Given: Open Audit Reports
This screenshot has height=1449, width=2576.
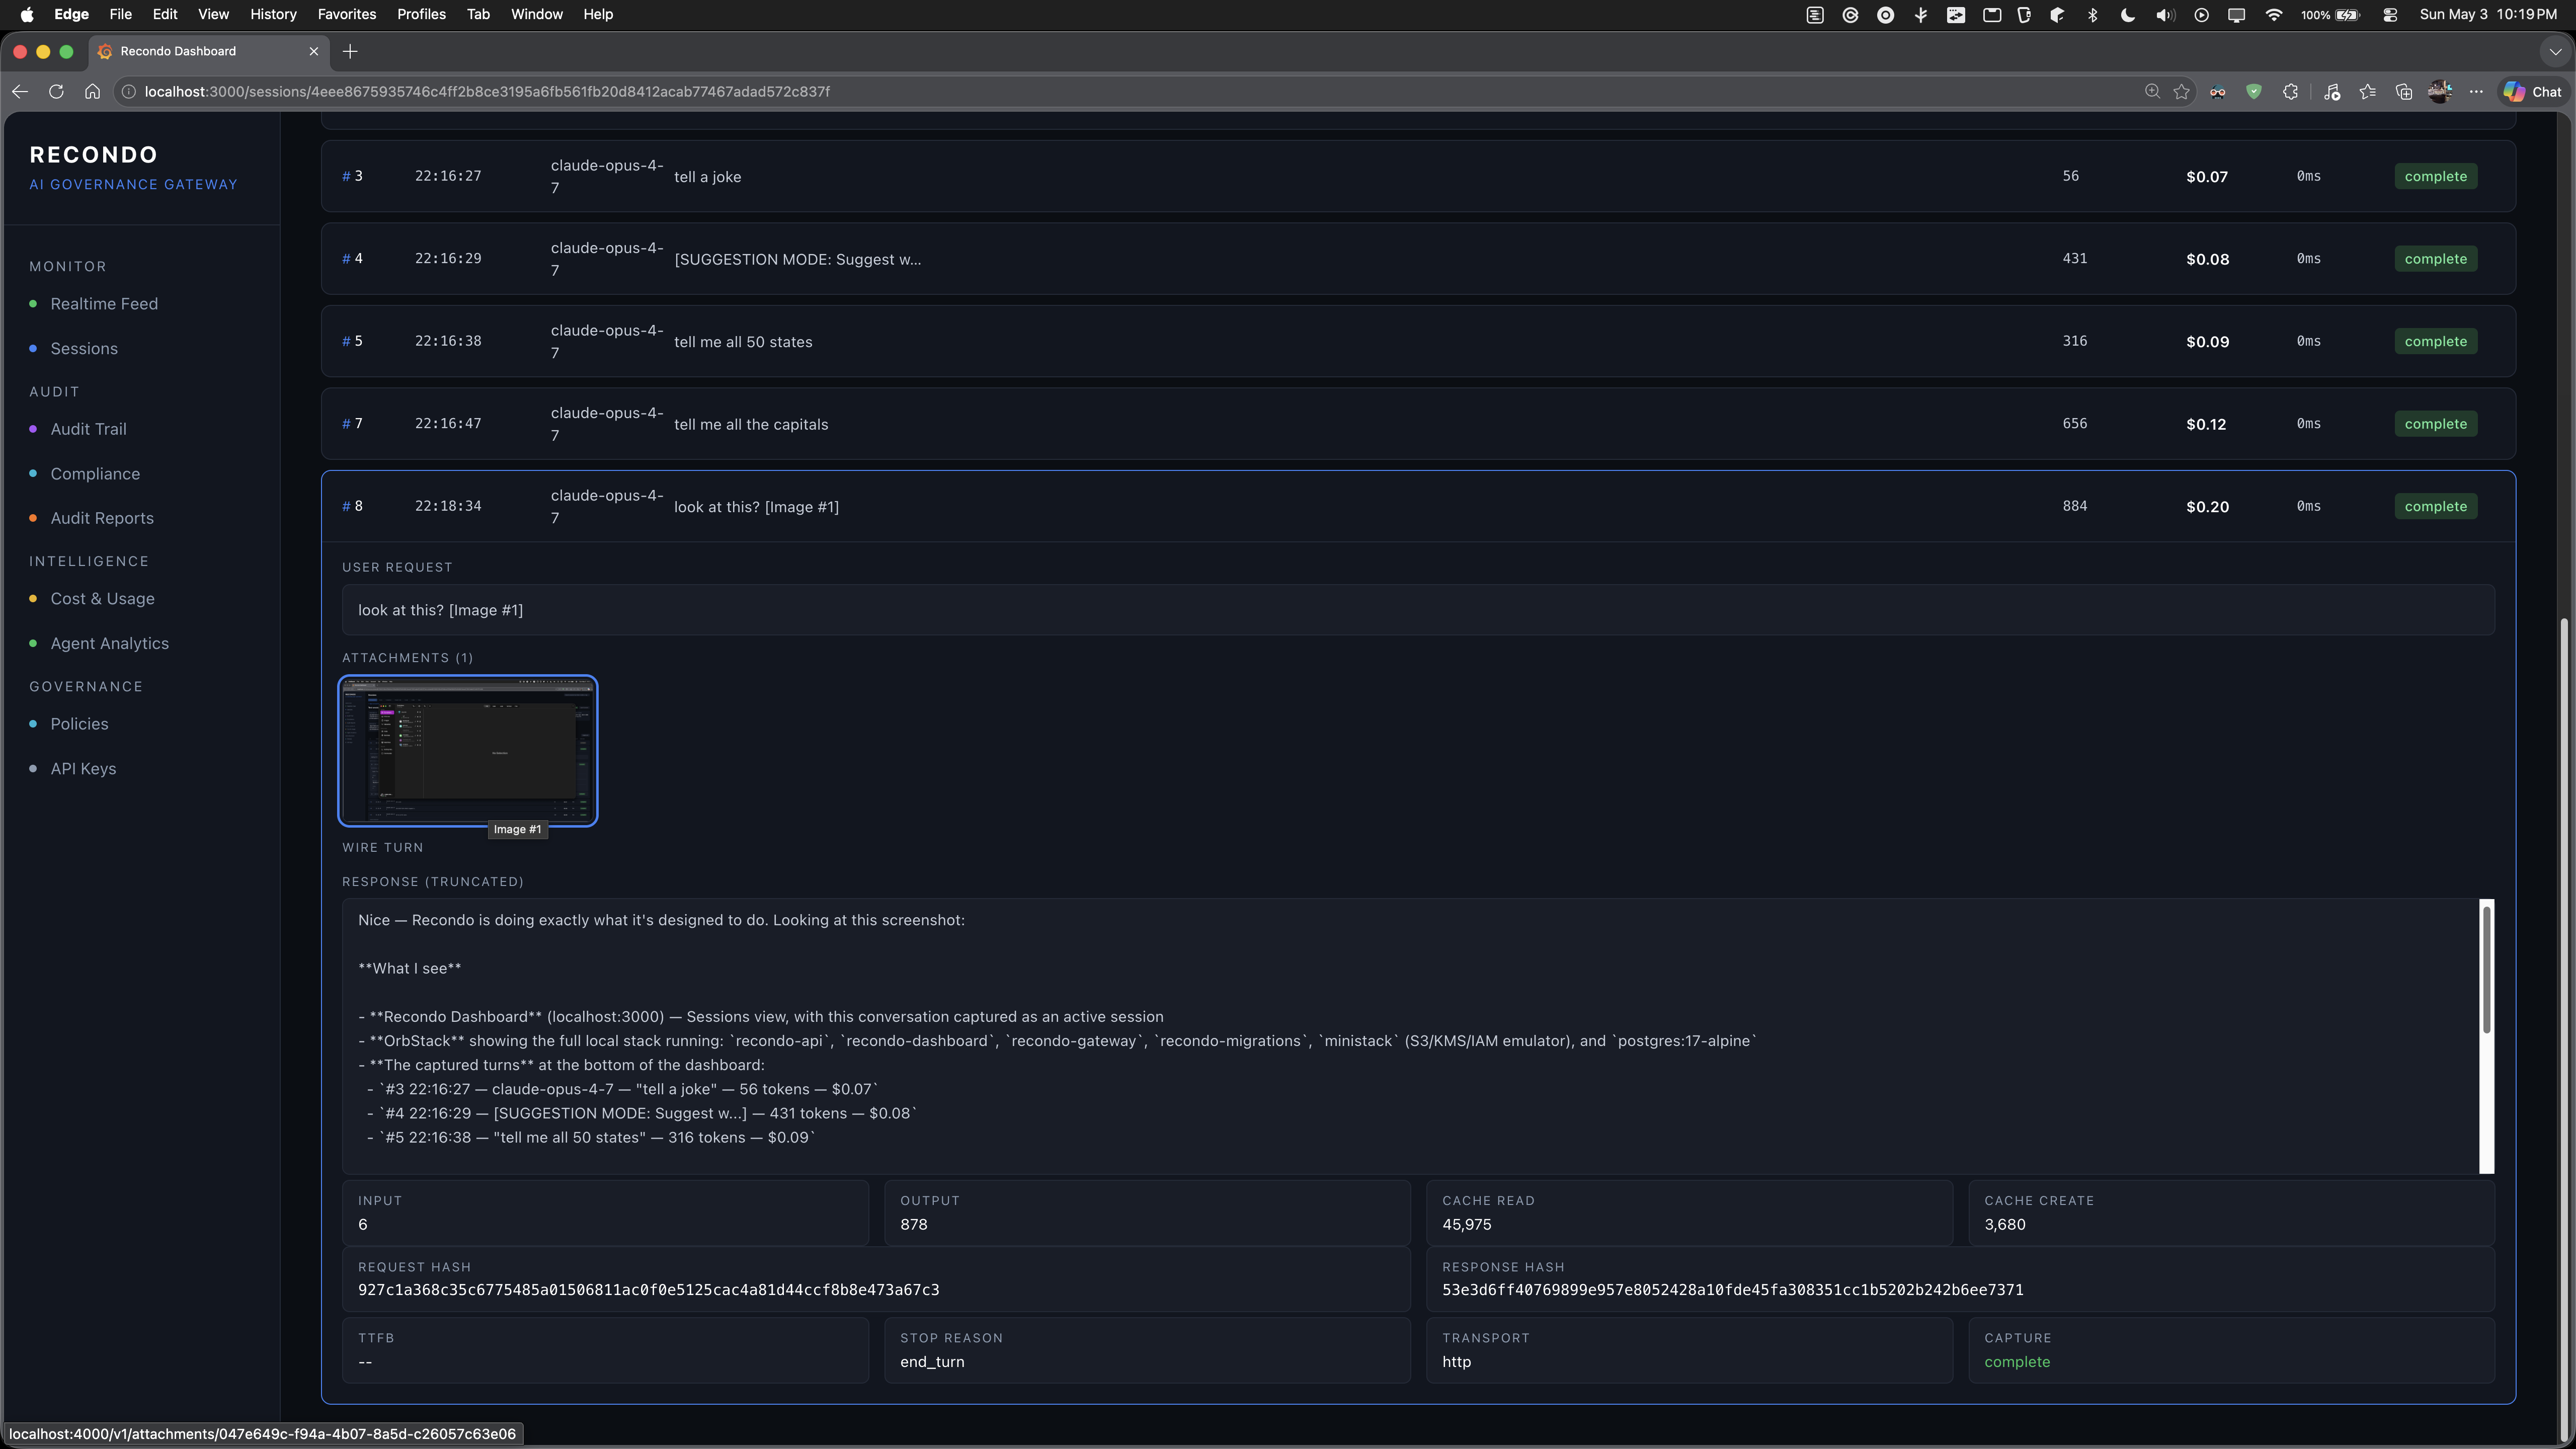Looking at the screenshot, I should [x=102, y=518].
